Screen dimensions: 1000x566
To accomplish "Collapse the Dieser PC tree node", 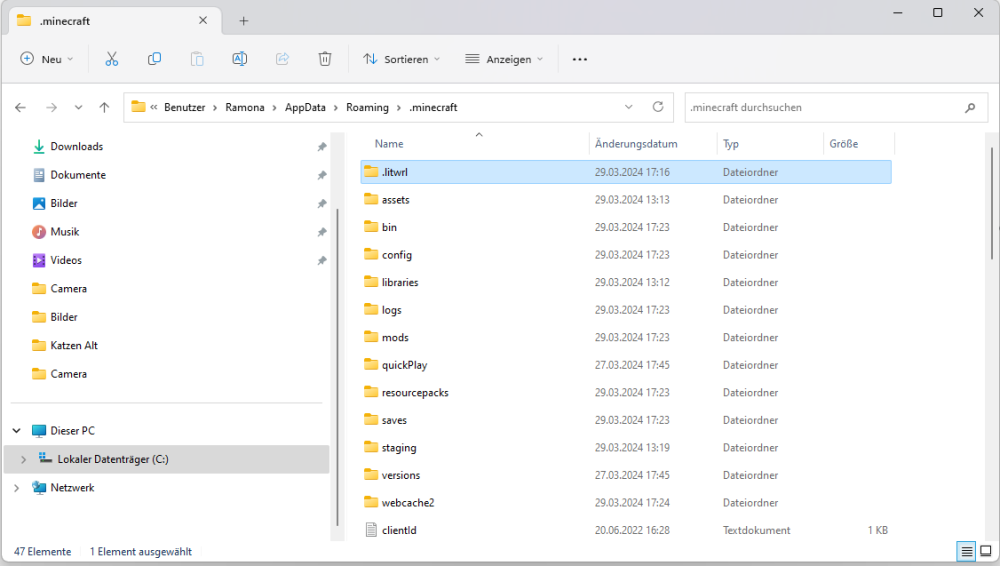I will coord(17,431).
